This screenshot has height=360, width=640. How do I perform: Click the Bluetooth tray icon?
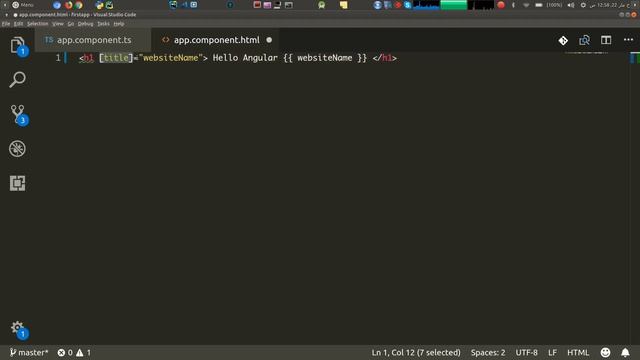pyautogui.click(x=513, y=5)
